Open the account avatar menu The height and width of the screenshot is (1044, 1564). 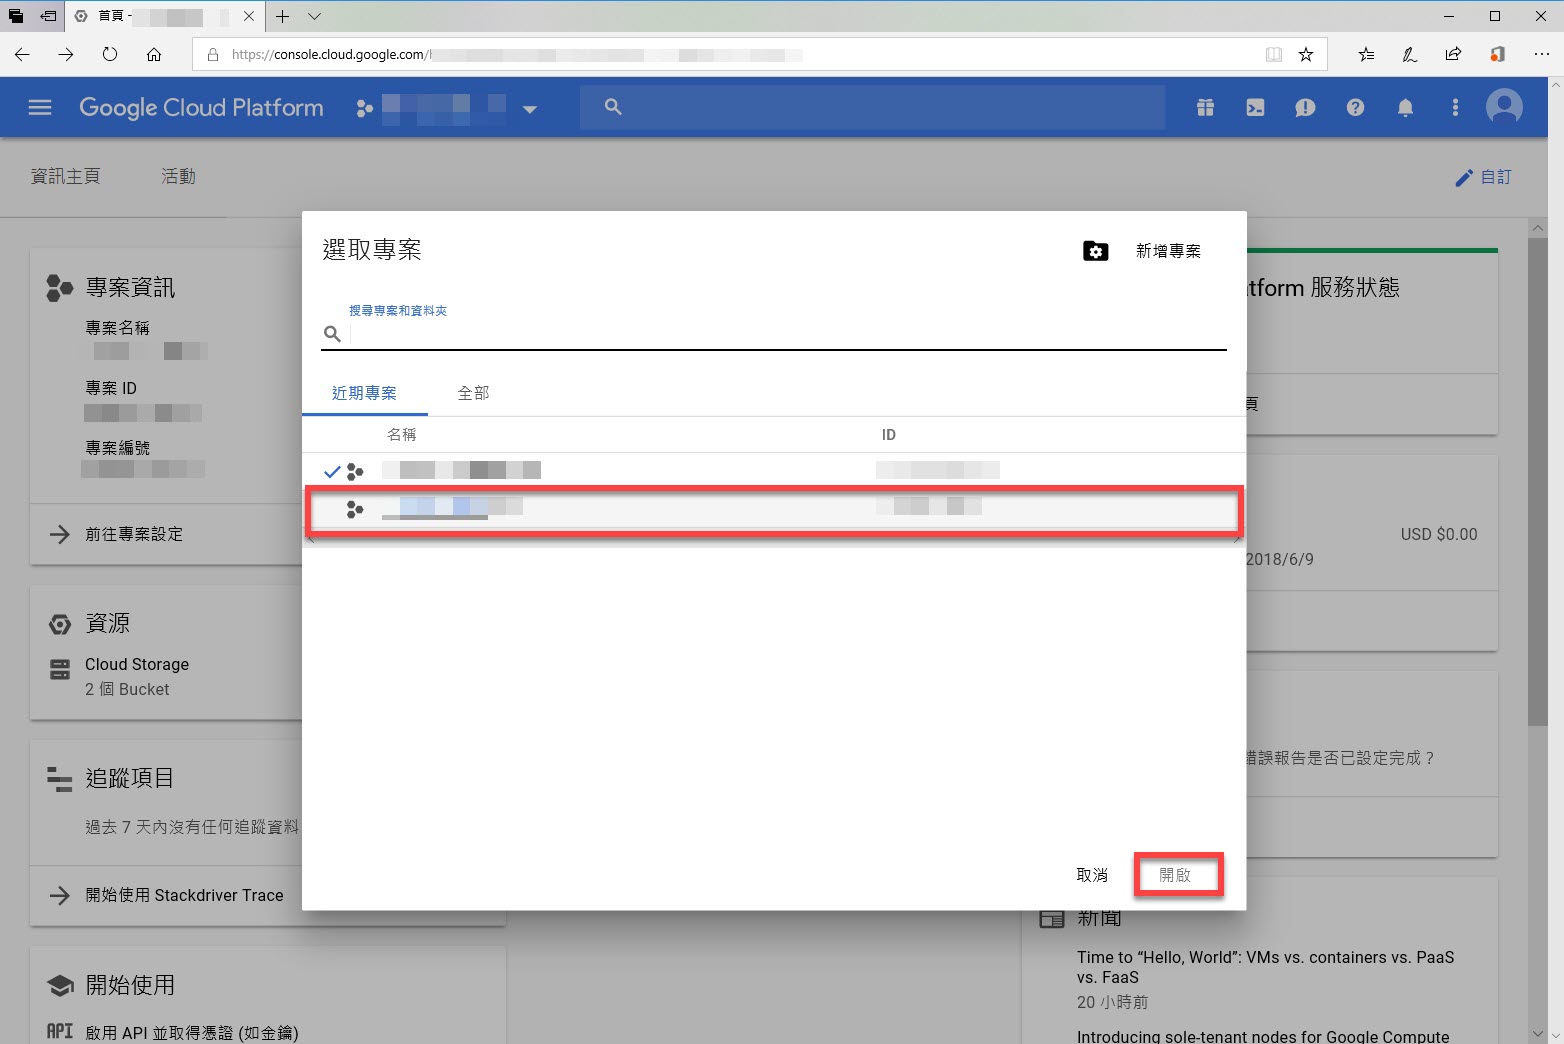click(x=1504, y=107)
